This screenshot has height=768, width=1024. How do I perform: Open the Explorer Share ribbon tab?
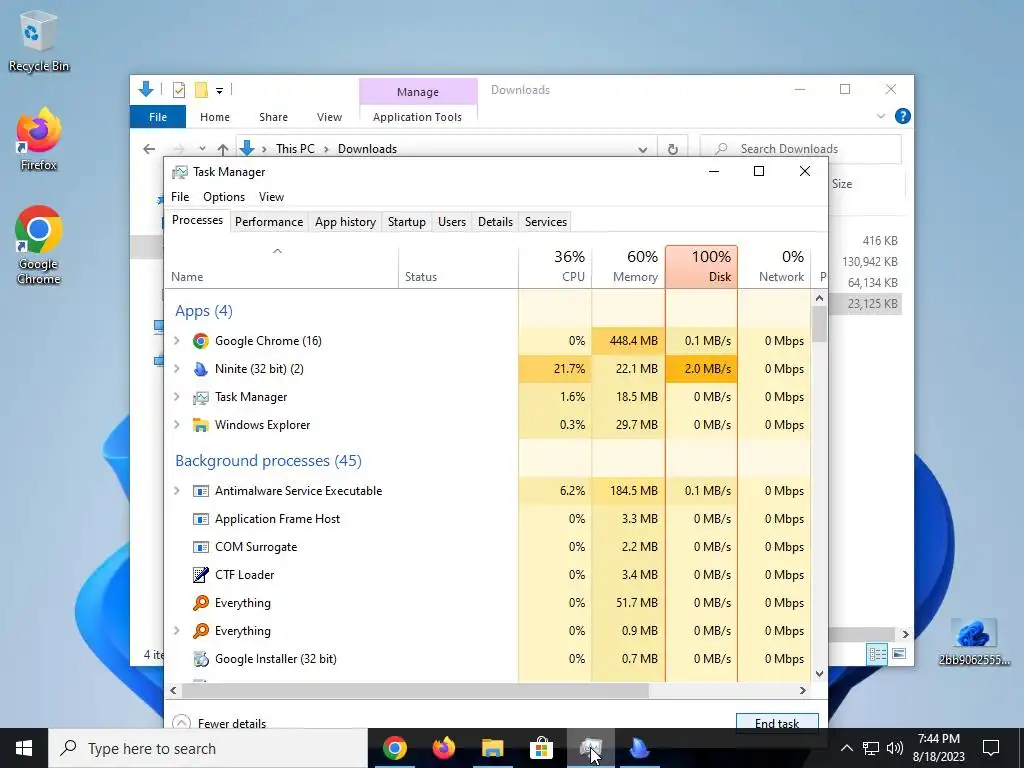[x=273, y=117]
